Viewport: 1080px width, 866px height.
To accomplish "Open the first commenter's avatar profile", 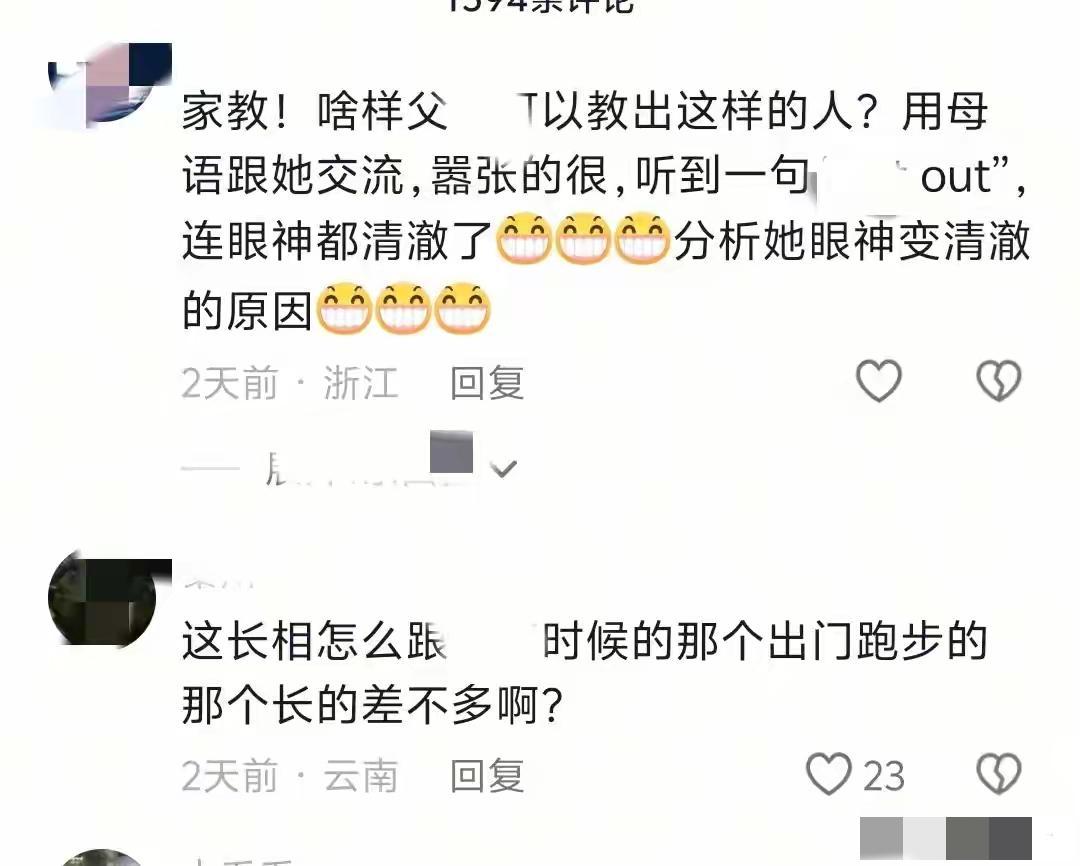I will (109, 85).
